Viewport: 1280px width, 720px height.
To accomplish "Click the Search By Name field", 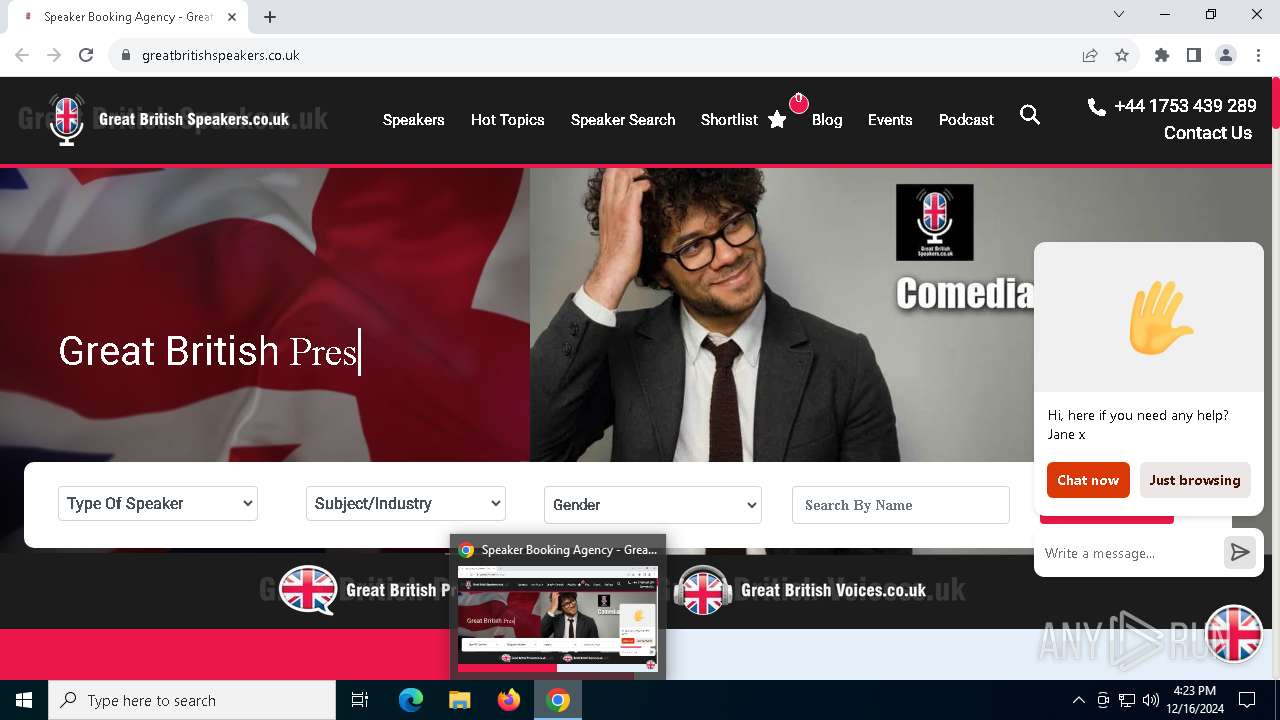I will [901, 505].
